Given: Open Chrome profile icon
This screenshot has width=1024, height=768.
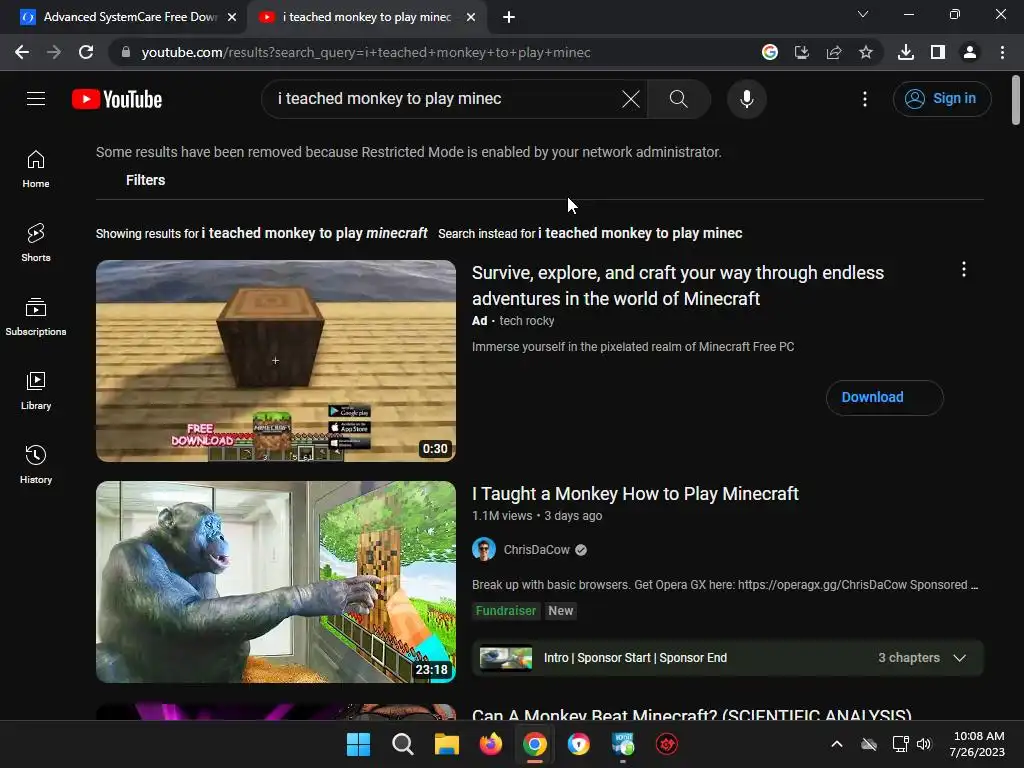Looking at the screenshot, I should pyautogui.click(x=970, y=52).
